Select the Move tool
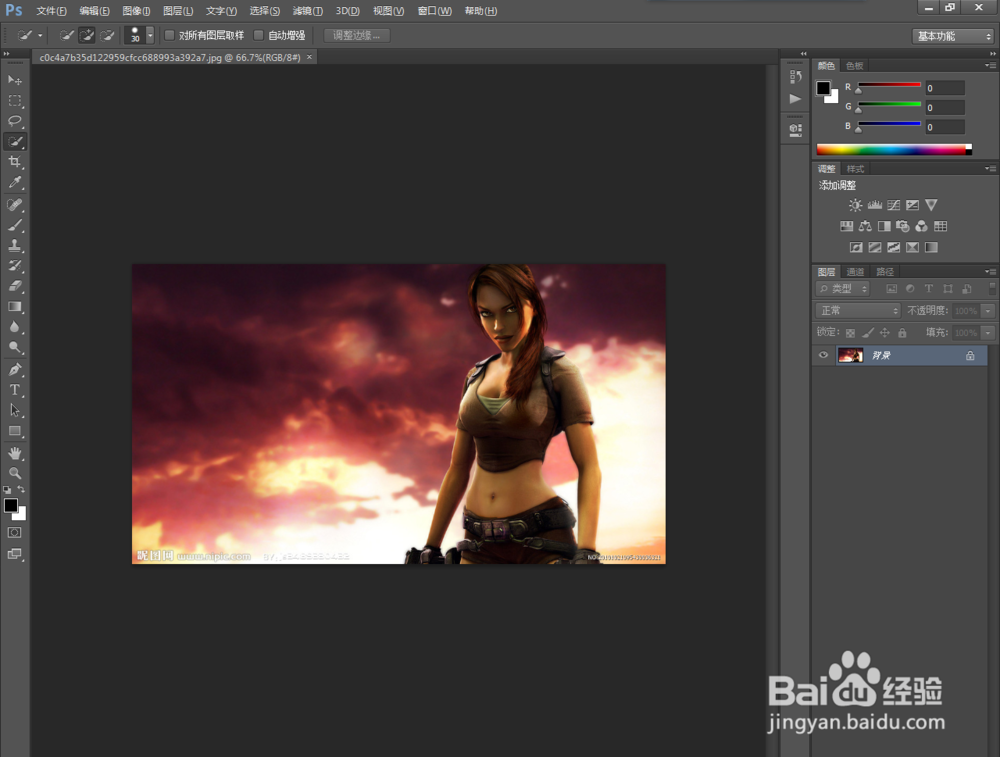The height and width of the screenshot is (757, 1000). coord(15,80)
